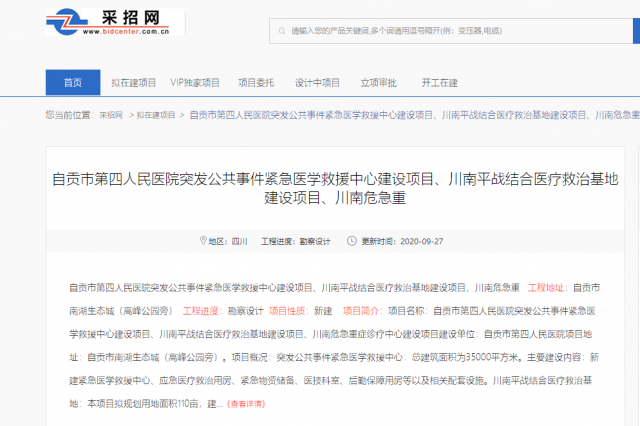Click the clock icon beside 更新时间
640x426 pixels.
click(x=354, y=242)
